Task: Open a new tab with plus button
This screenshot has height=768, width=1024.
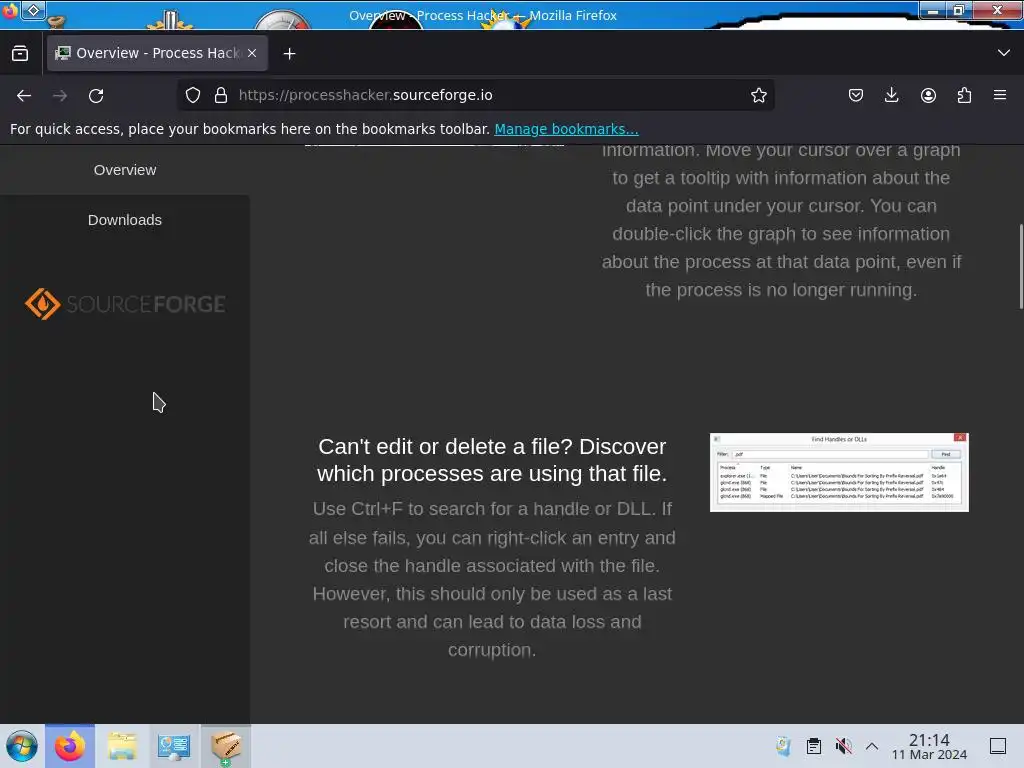Action: coord(289,54)
